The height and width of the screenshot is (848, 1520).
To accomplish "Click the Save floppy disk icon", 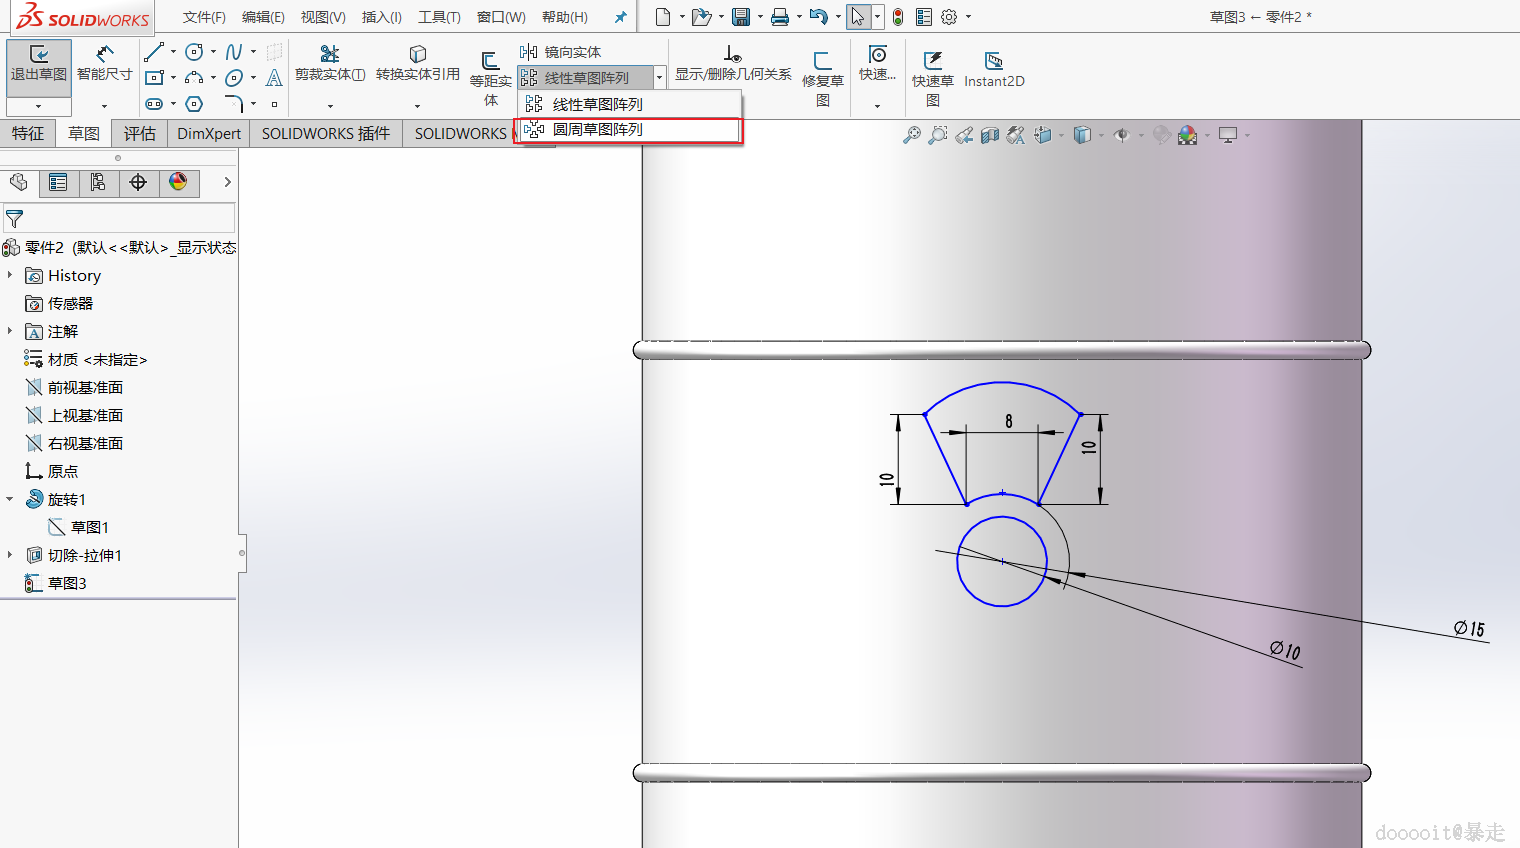I will point(741,17).
